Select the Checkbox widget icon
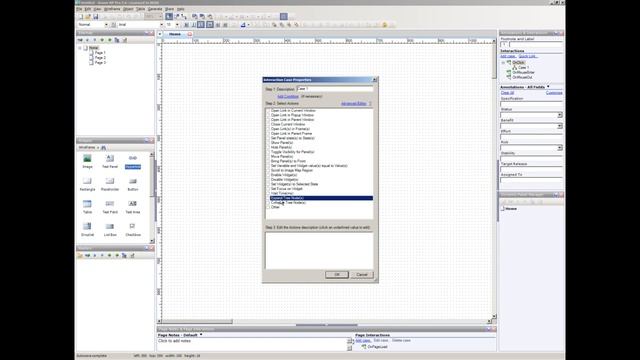Image resolution: width=640 pixels, height=360 pixels. pos(133,226)
